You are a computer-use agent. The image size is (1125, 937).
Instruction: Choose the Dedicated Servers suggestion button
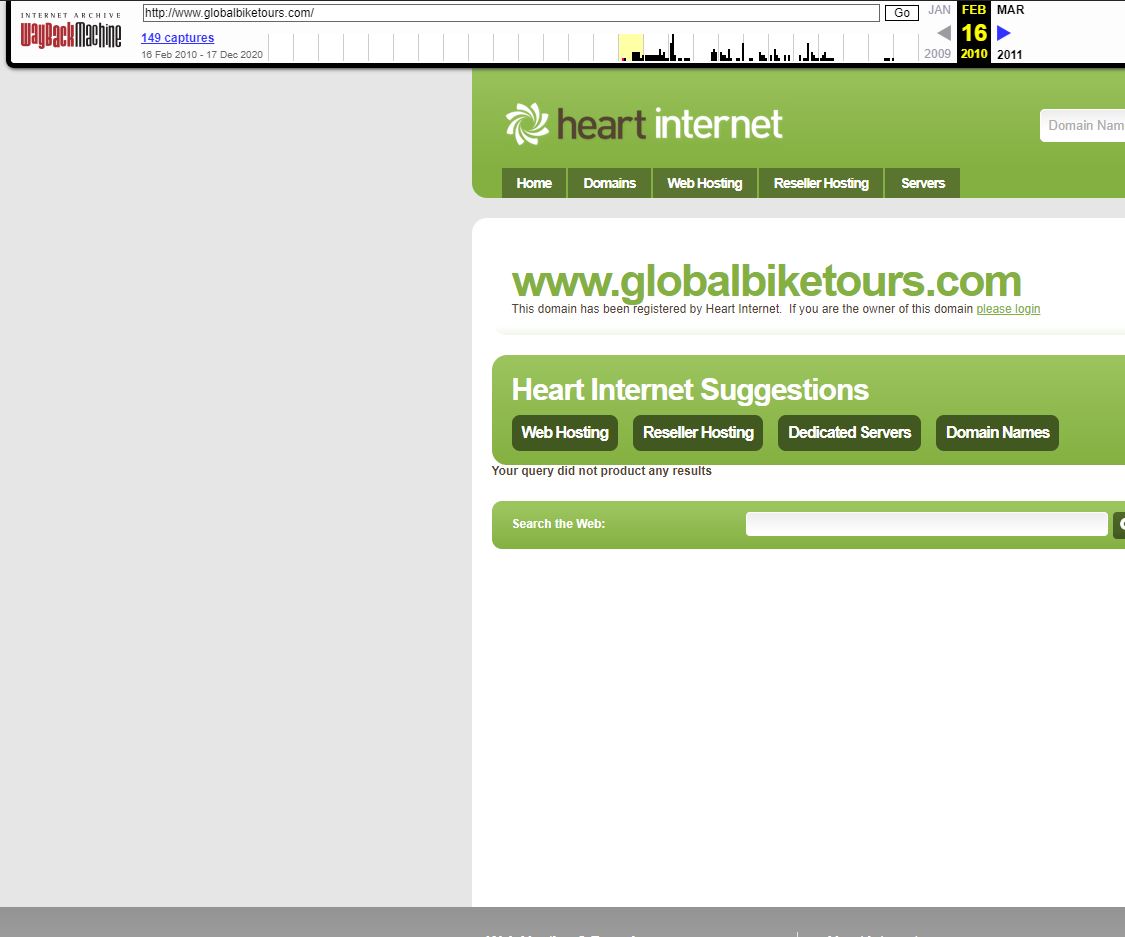(x=849, y=433)
